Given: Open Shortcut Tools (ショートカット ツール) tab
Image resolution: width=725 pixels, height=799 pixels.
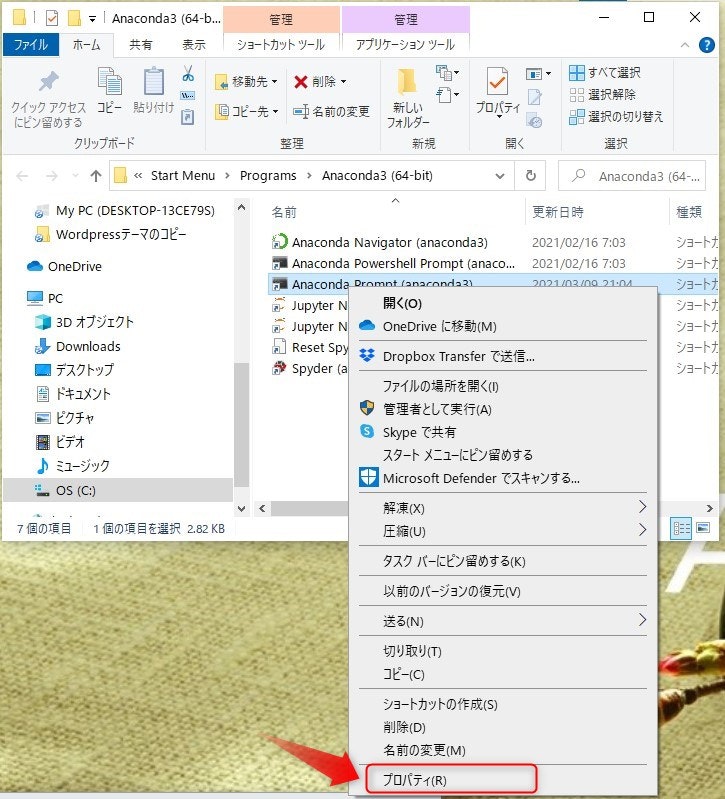Looking at the screenshot, I should (281, 45).
